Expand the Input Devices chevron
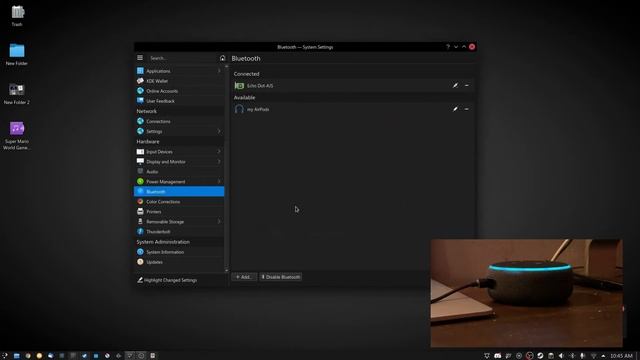The image size is (640, 360). (x=219, y=151)
